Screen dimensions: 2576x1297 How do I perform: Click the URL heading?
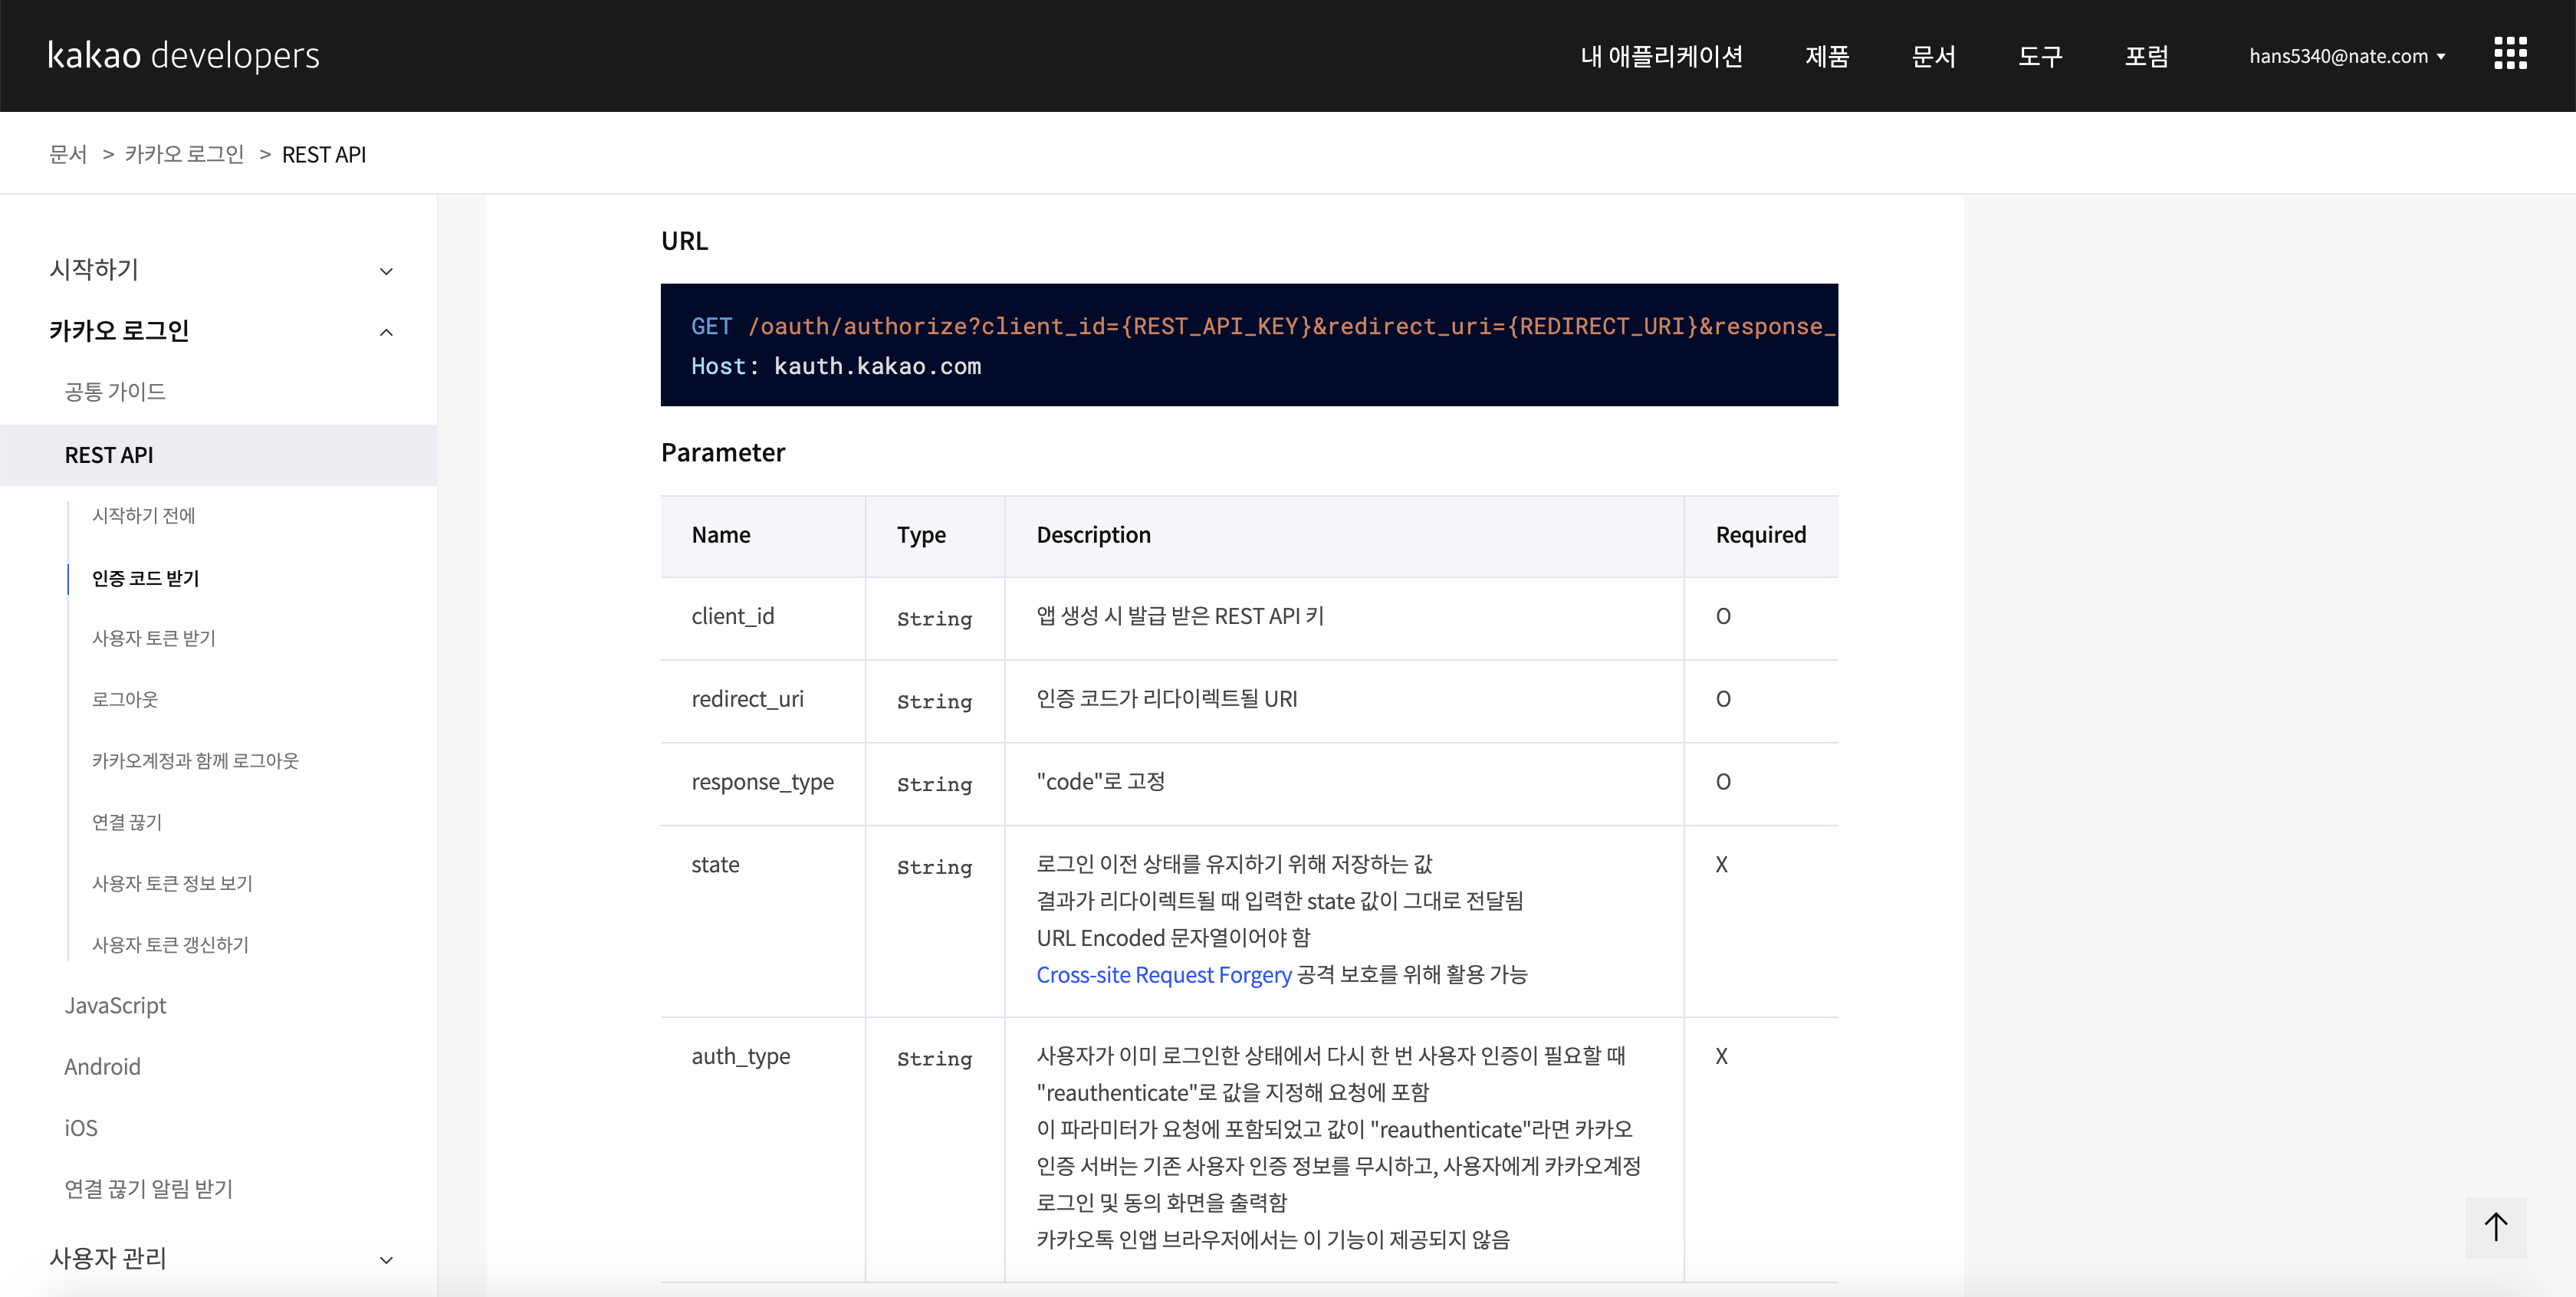coord(684,241)
